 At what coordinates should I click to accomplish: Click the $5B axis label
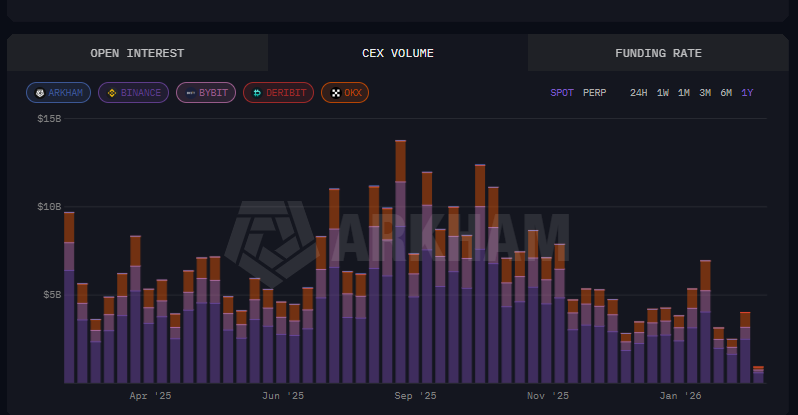pos(52,295)
